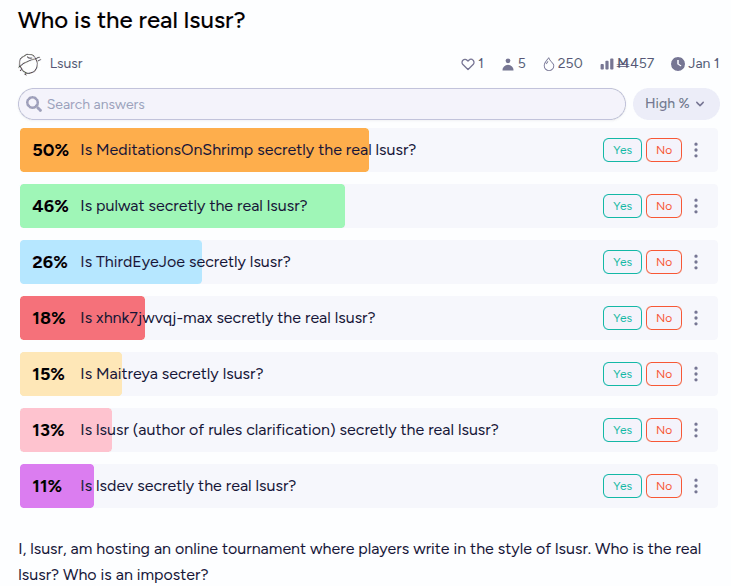This screenshot has width=731, height=586.
Task: Bet Yes on ThirdEyeJoe answer
Action: 622,262
